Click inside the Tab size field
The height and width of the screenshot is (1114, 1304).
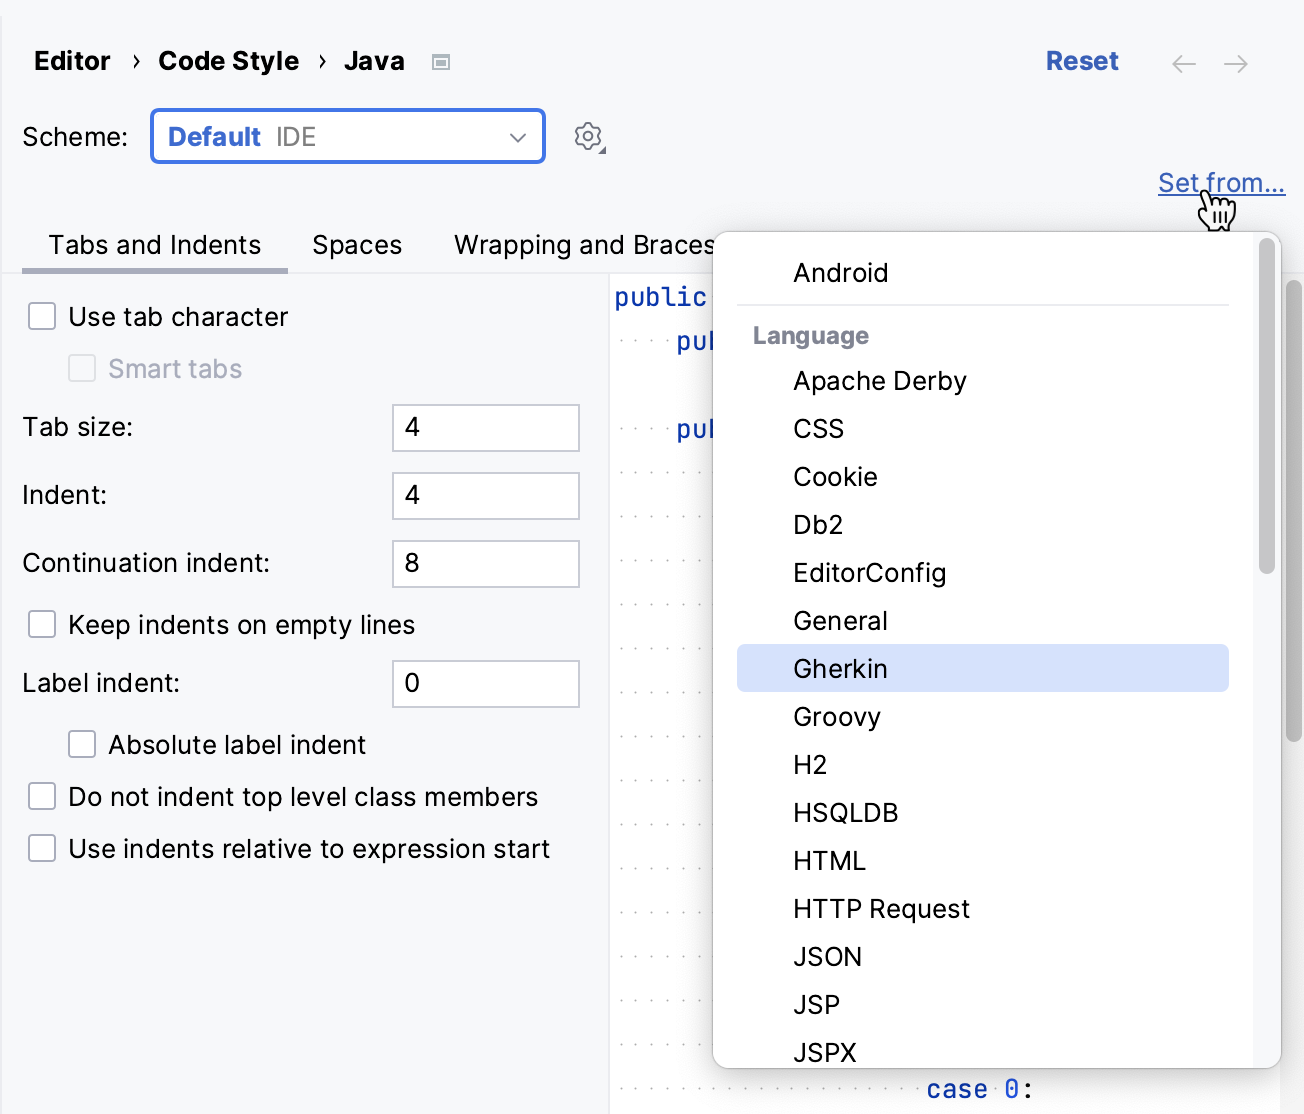pos(485,427)
